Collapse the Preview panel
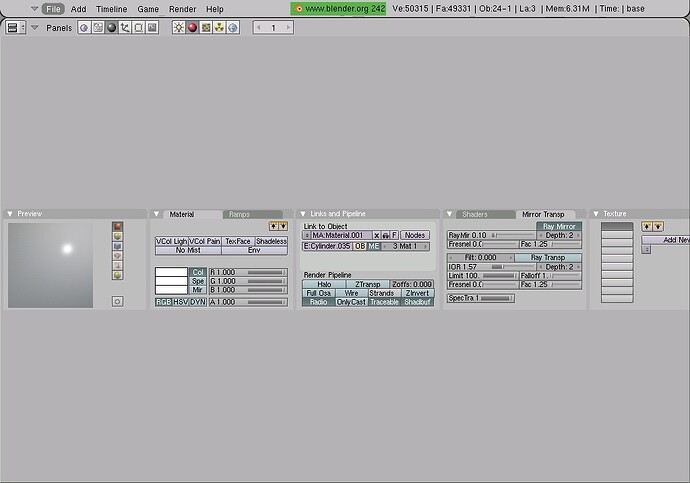The height and width of the screenshot is (483, 690). (x=10, y=214)
